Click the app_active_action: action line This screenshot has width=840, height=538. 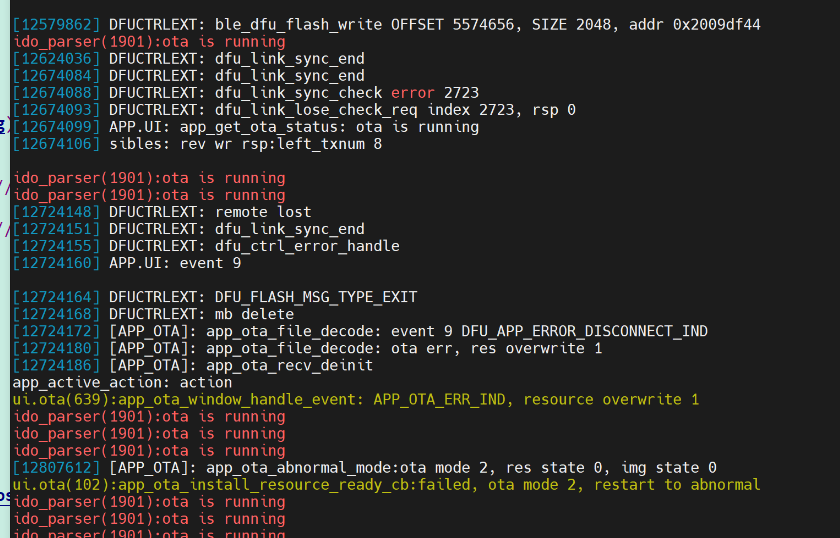pos(122,383)
